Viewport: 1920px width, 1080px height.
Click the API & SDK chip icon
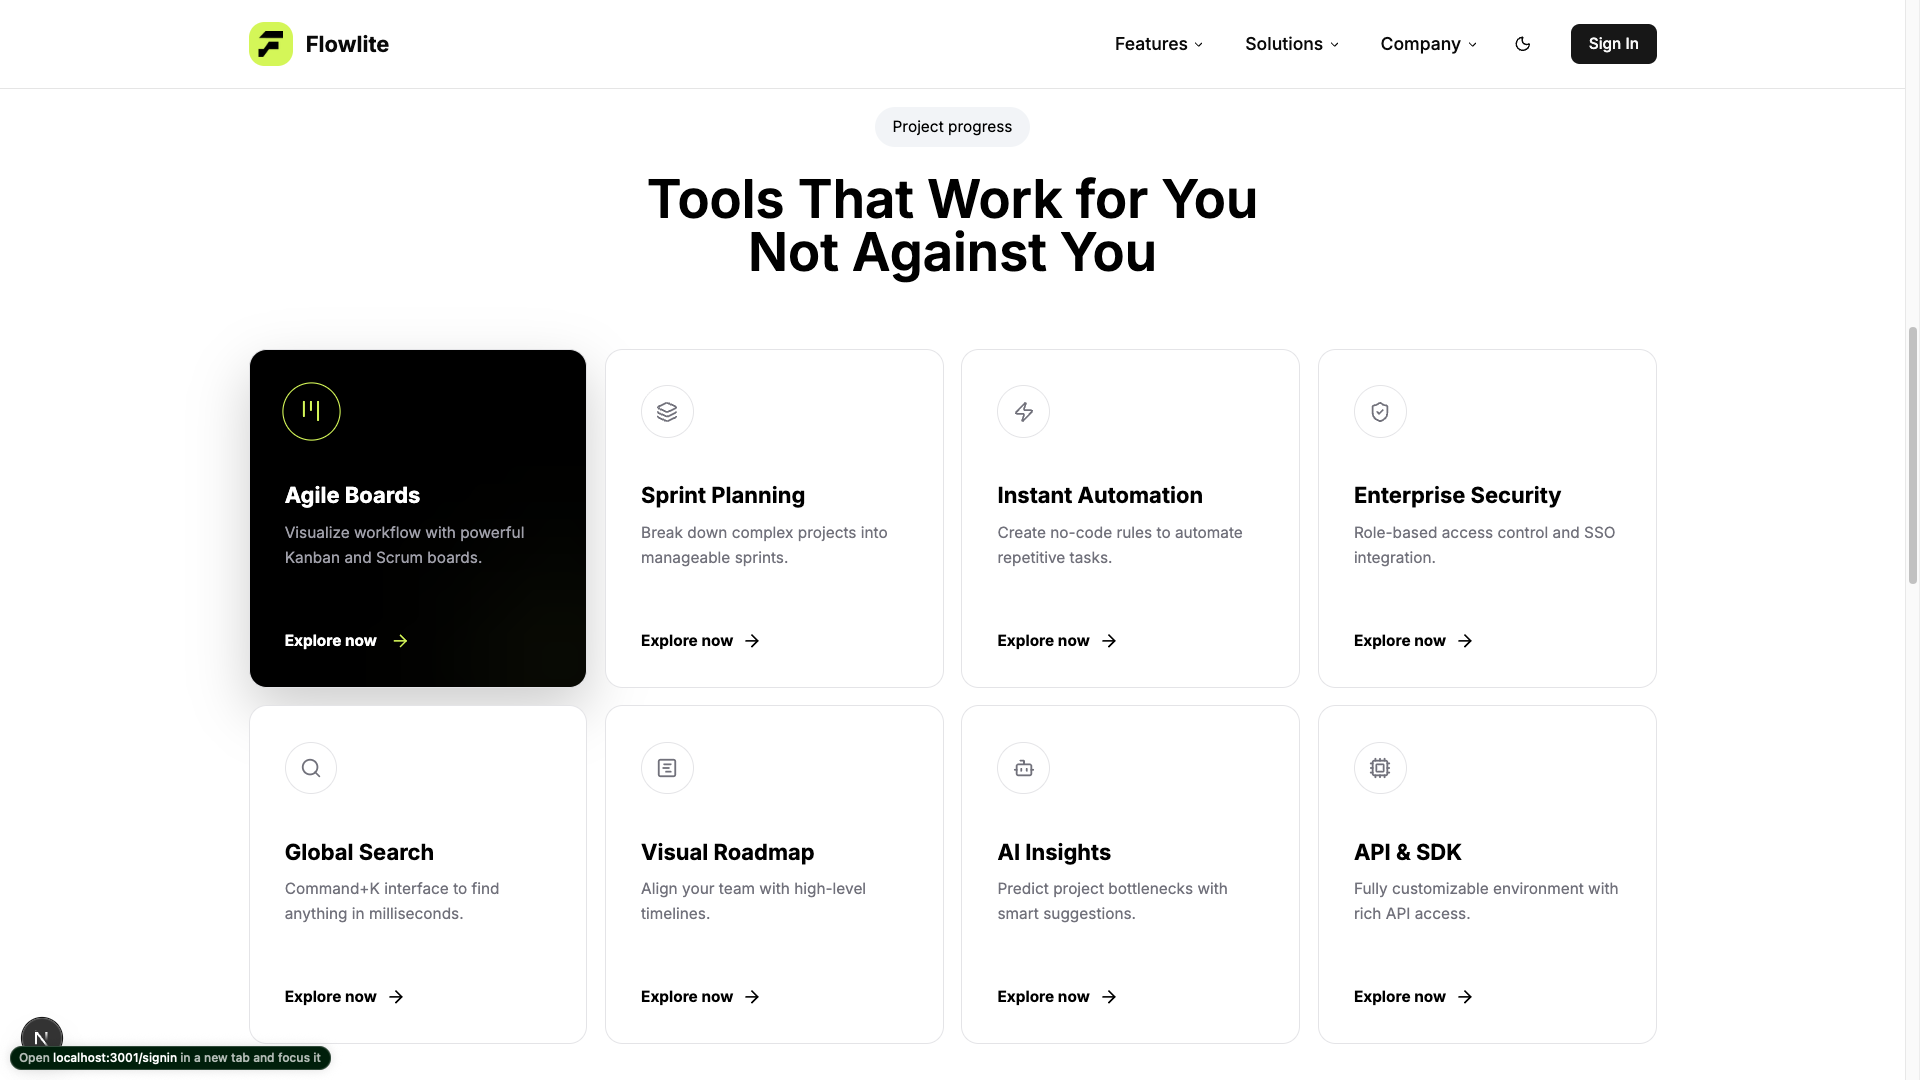pos(1380,768)
